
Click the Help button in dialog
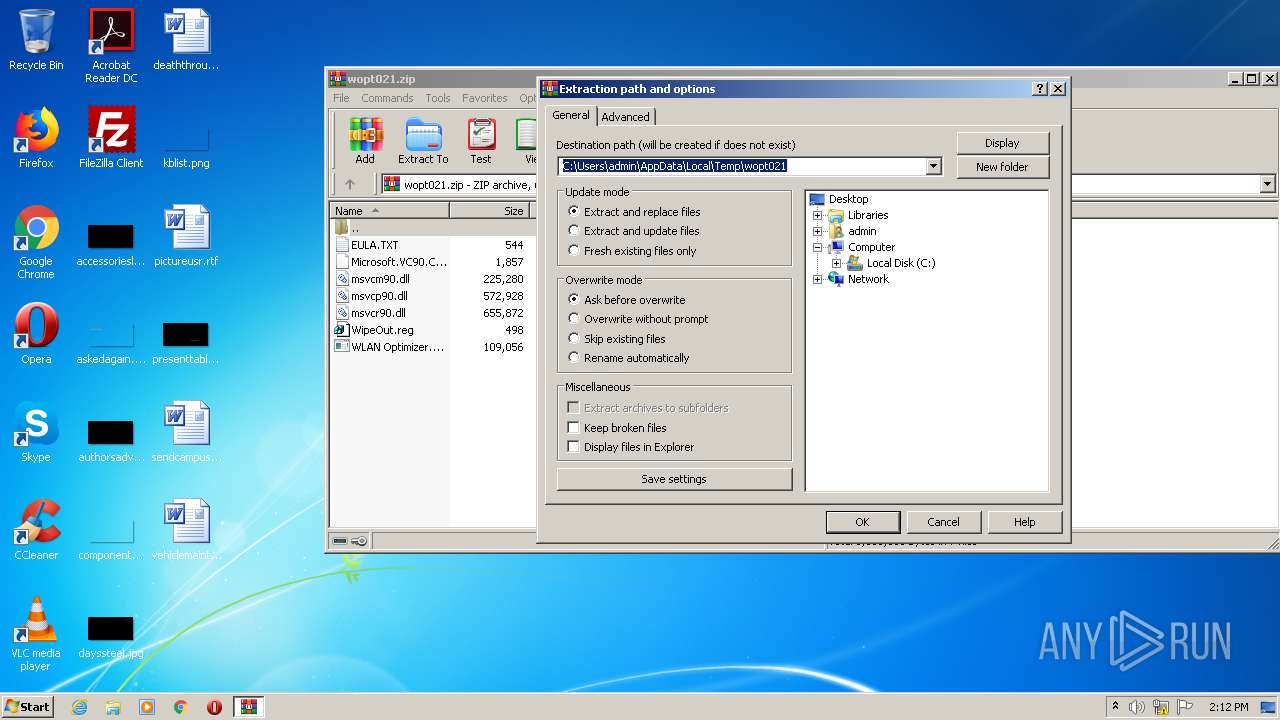pyautogui.click(x=1024, y=522)
